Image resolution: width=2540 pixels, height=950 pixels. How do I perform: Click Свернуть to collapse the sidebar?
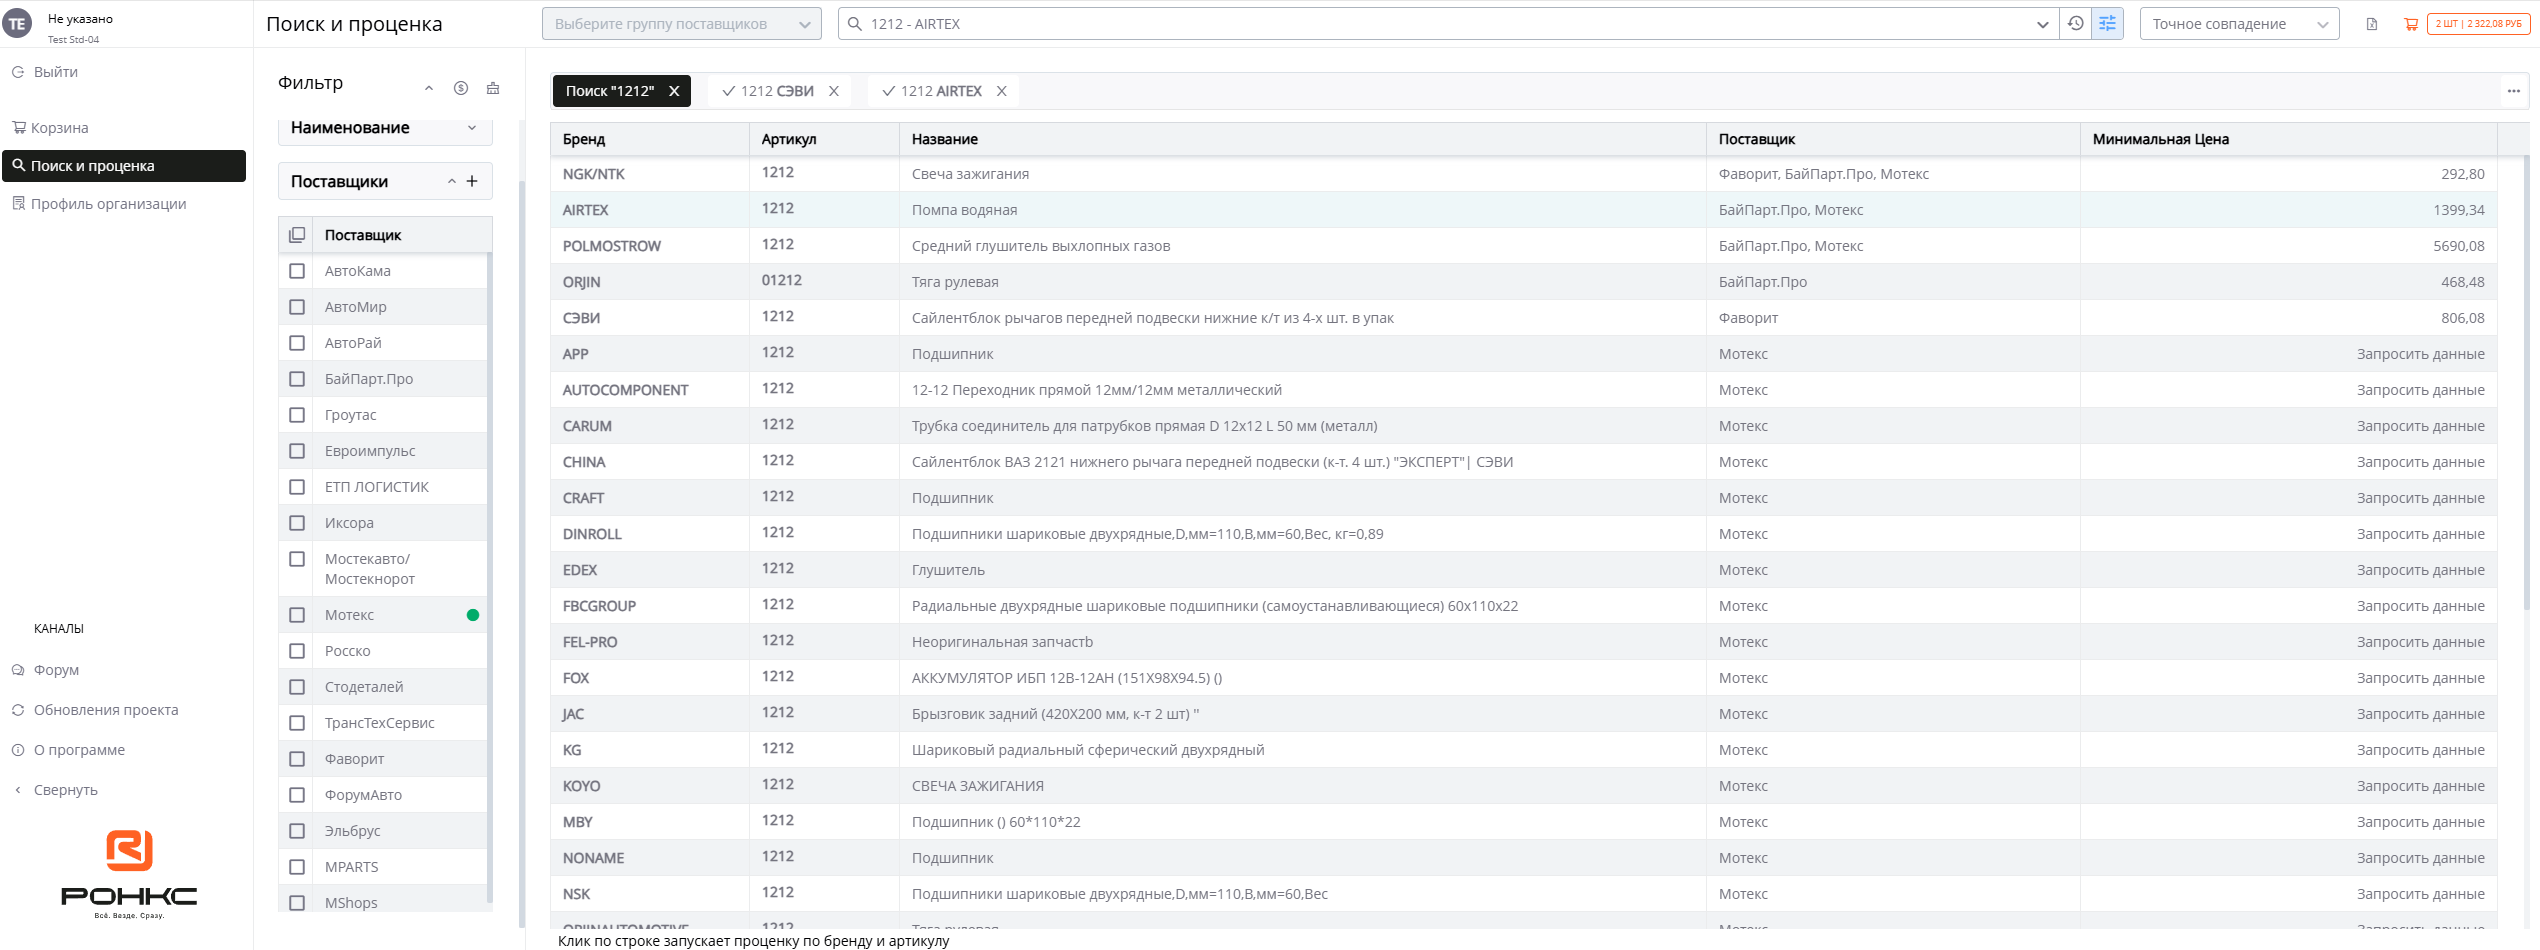click(66, 790)
